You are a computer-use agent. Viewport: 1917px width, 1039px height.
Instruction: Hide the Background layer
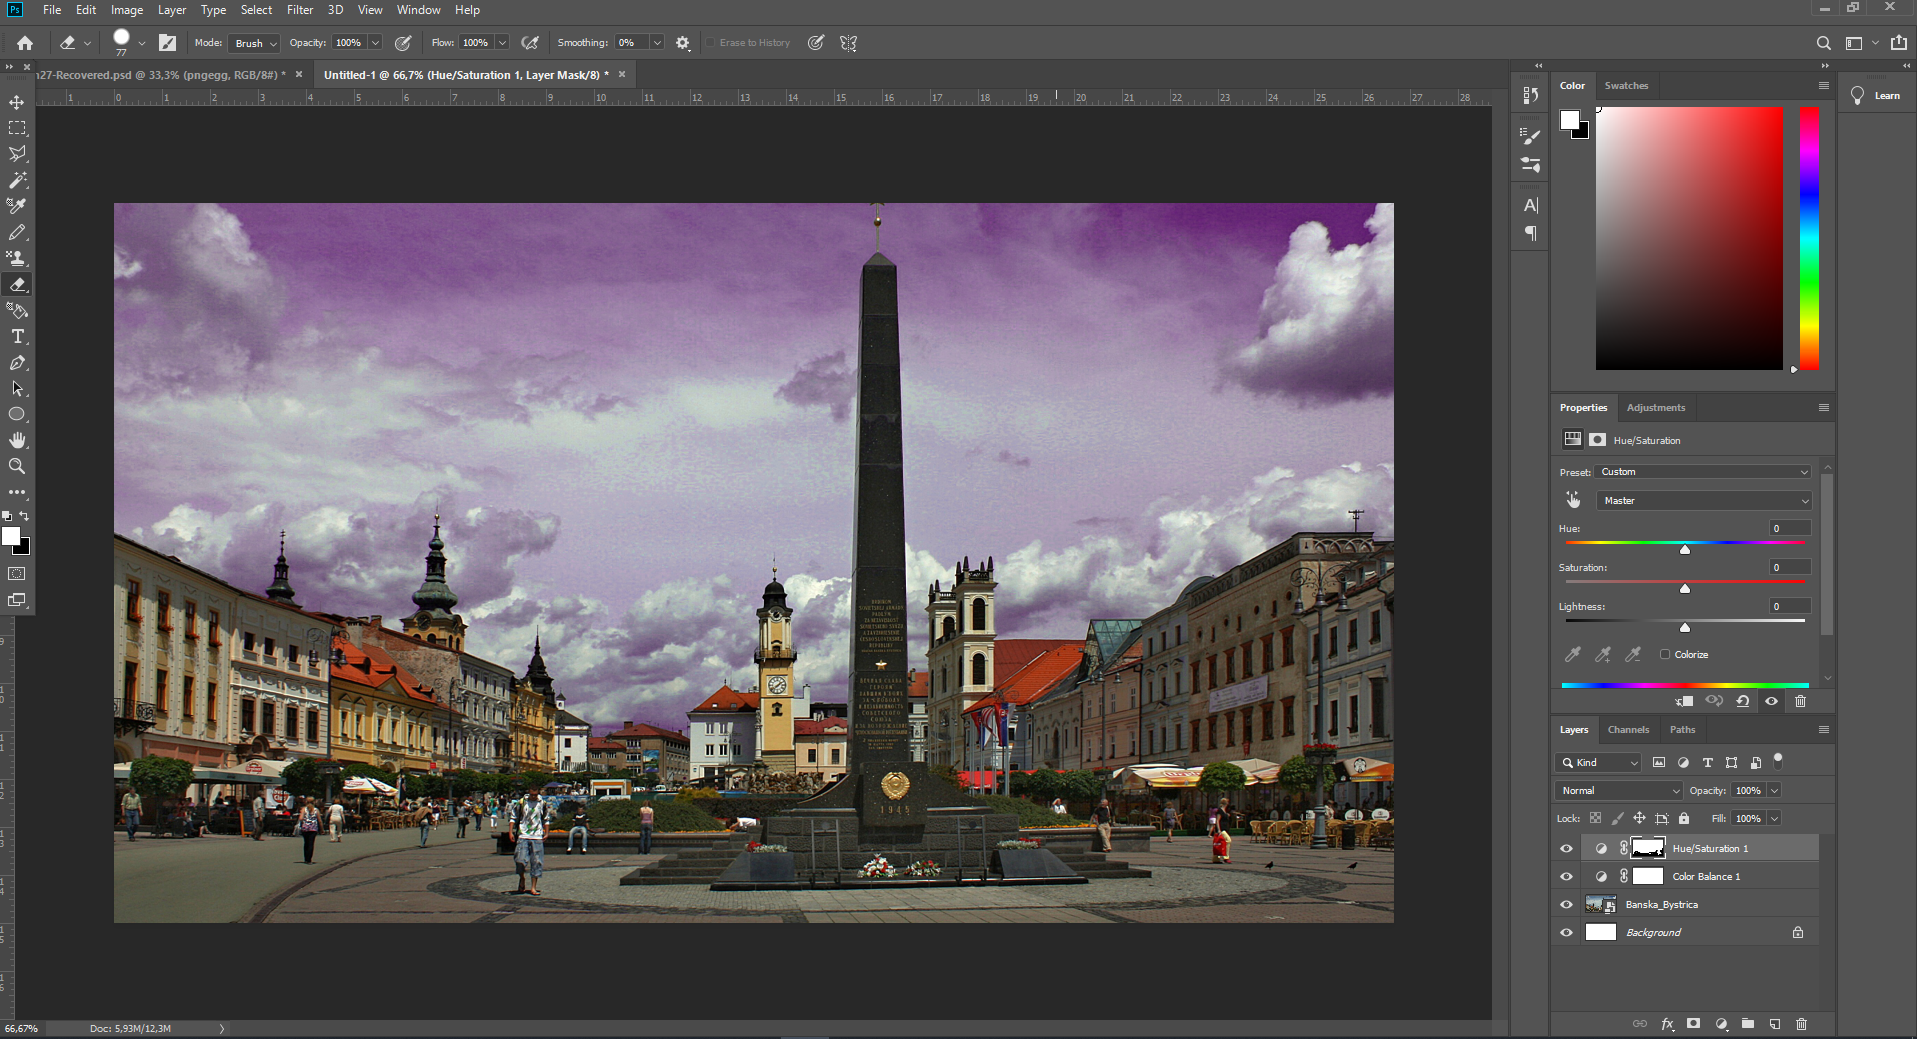point(1567,932)
